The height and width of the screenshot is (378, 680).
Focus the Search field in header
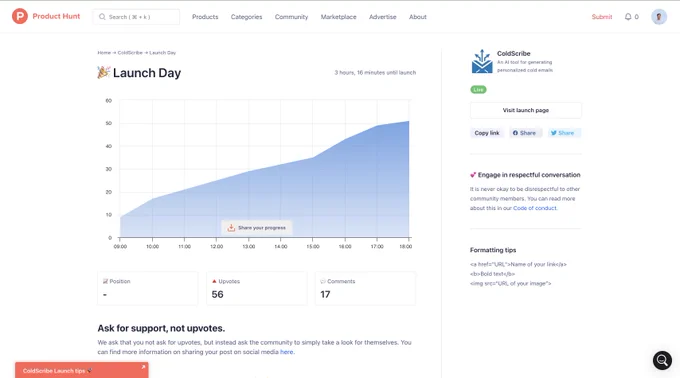click(x=136, y=17)
